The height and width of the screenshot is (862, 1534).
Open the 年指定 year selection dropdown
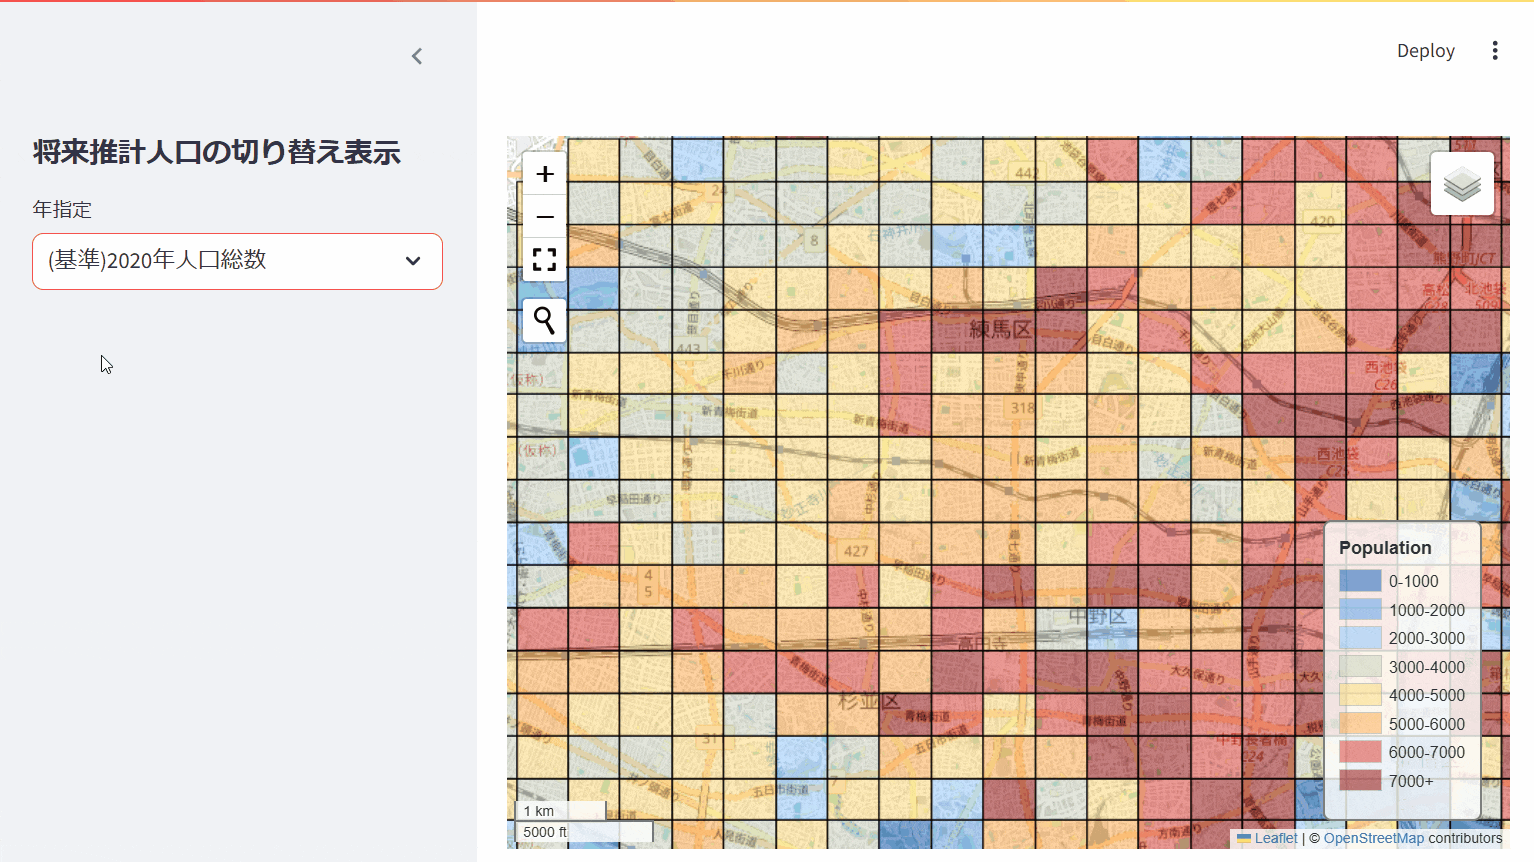(x=237, y=261)
